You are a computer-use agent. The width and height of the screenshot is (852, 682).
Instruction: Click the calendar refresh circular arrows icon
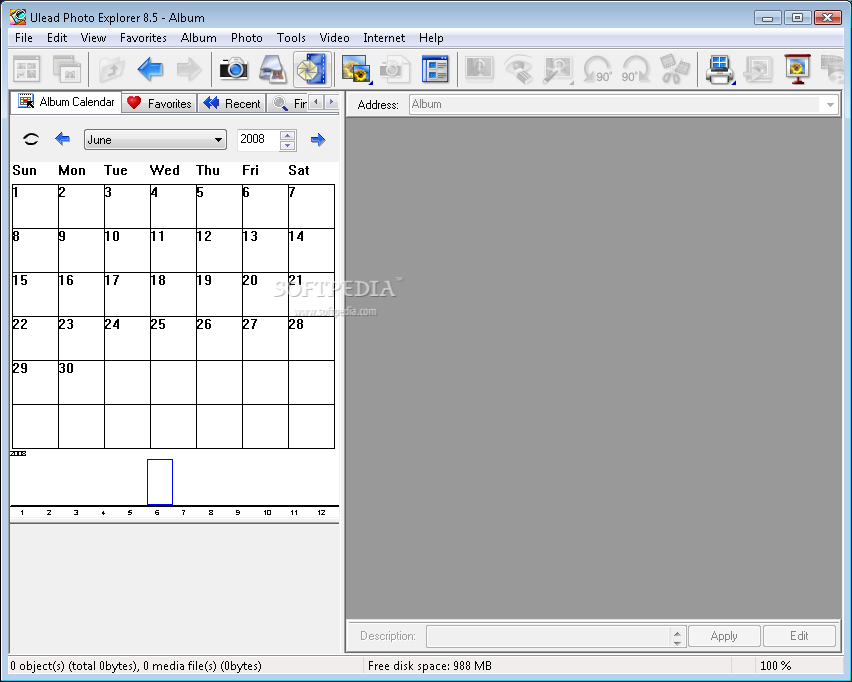point(31,140)
